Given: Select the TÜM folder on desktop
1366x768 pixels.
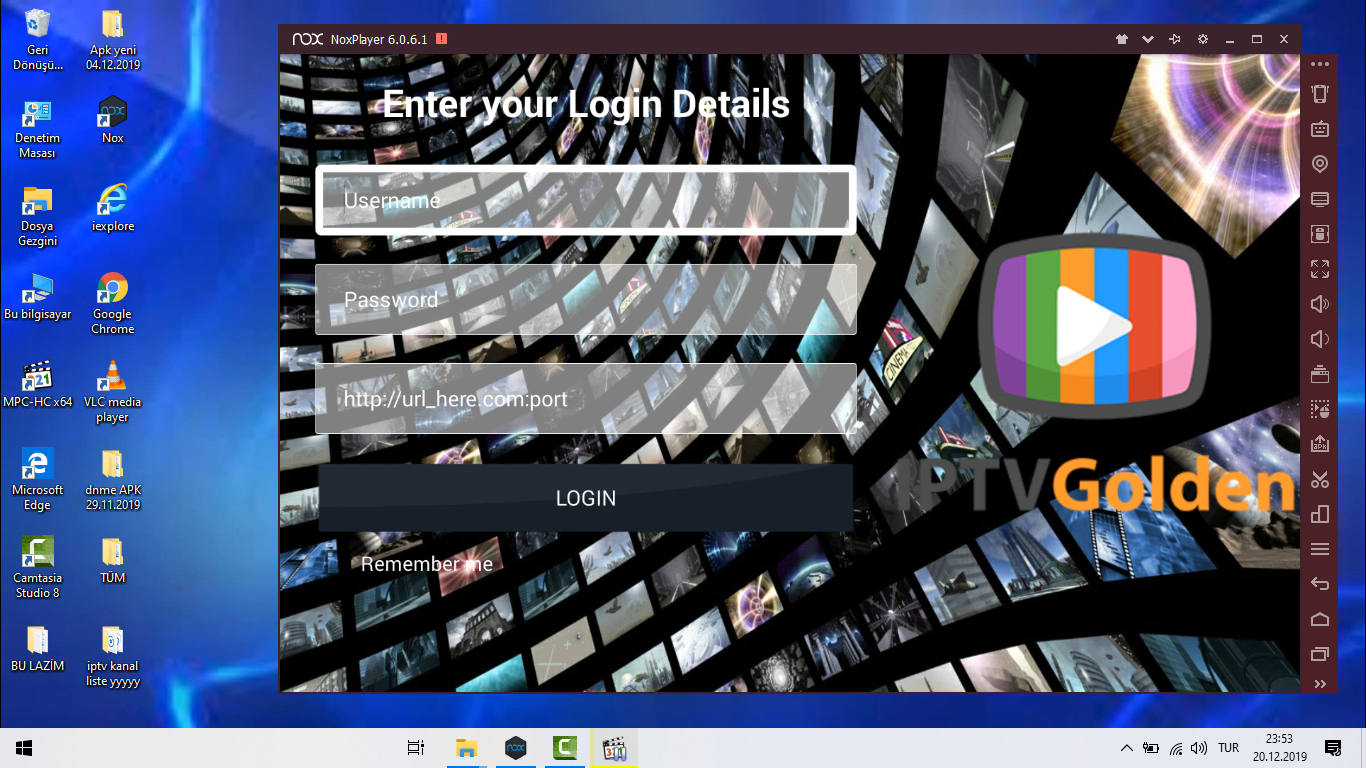Looking at the screenshot, I should pos(113,562).
